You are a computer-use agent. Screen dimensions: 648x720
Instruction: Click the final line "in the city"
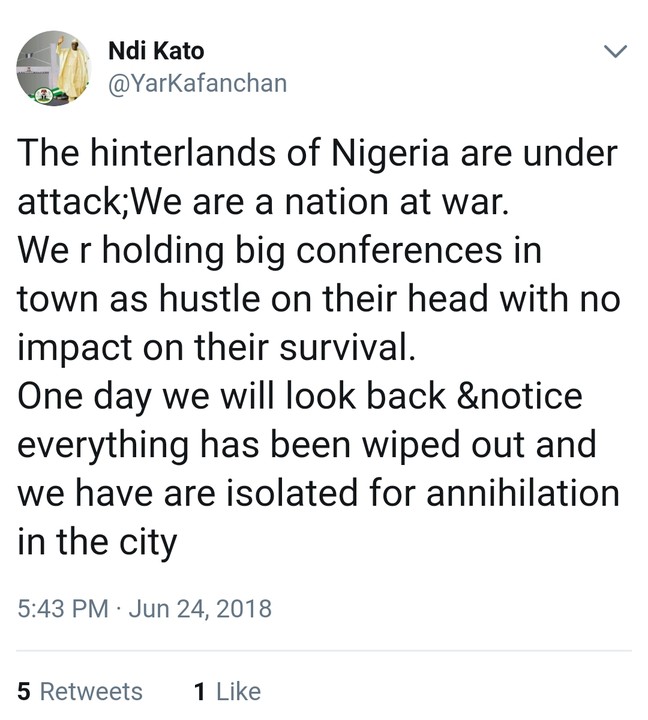point(97,542)
